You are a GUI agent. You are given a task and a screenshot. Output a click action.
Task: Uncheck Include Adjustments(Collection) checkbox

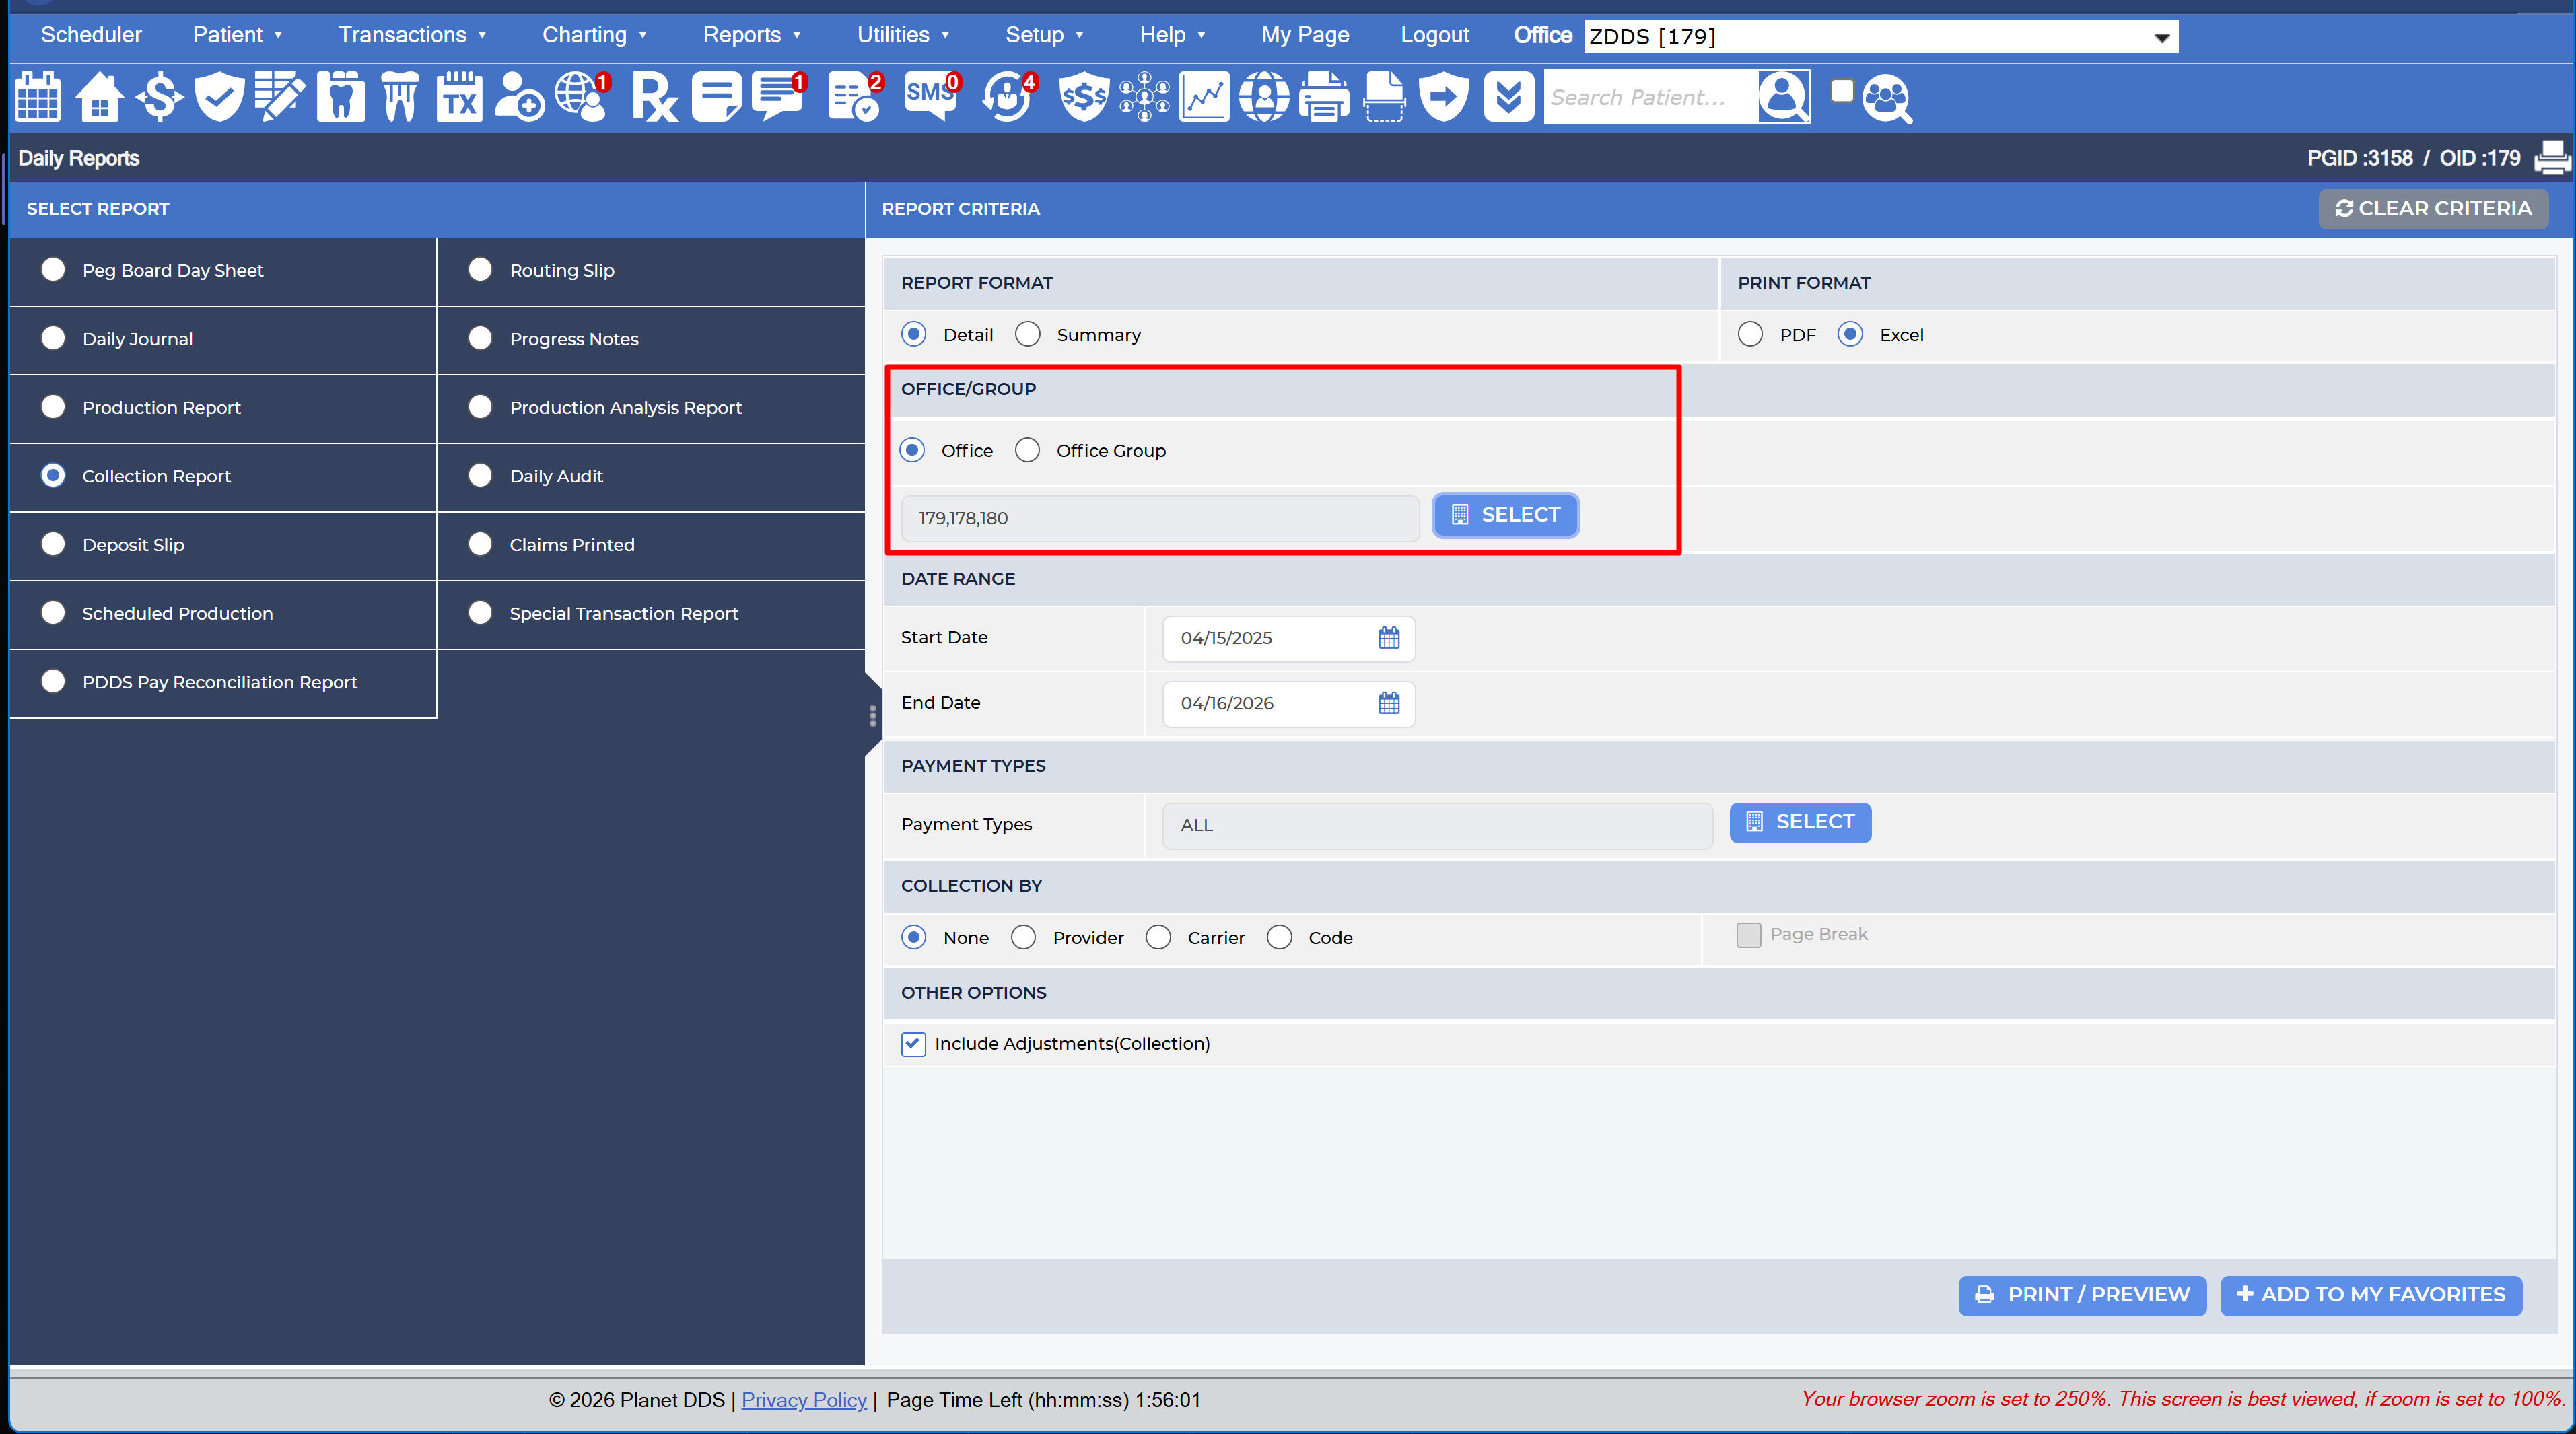(913, 1043)
